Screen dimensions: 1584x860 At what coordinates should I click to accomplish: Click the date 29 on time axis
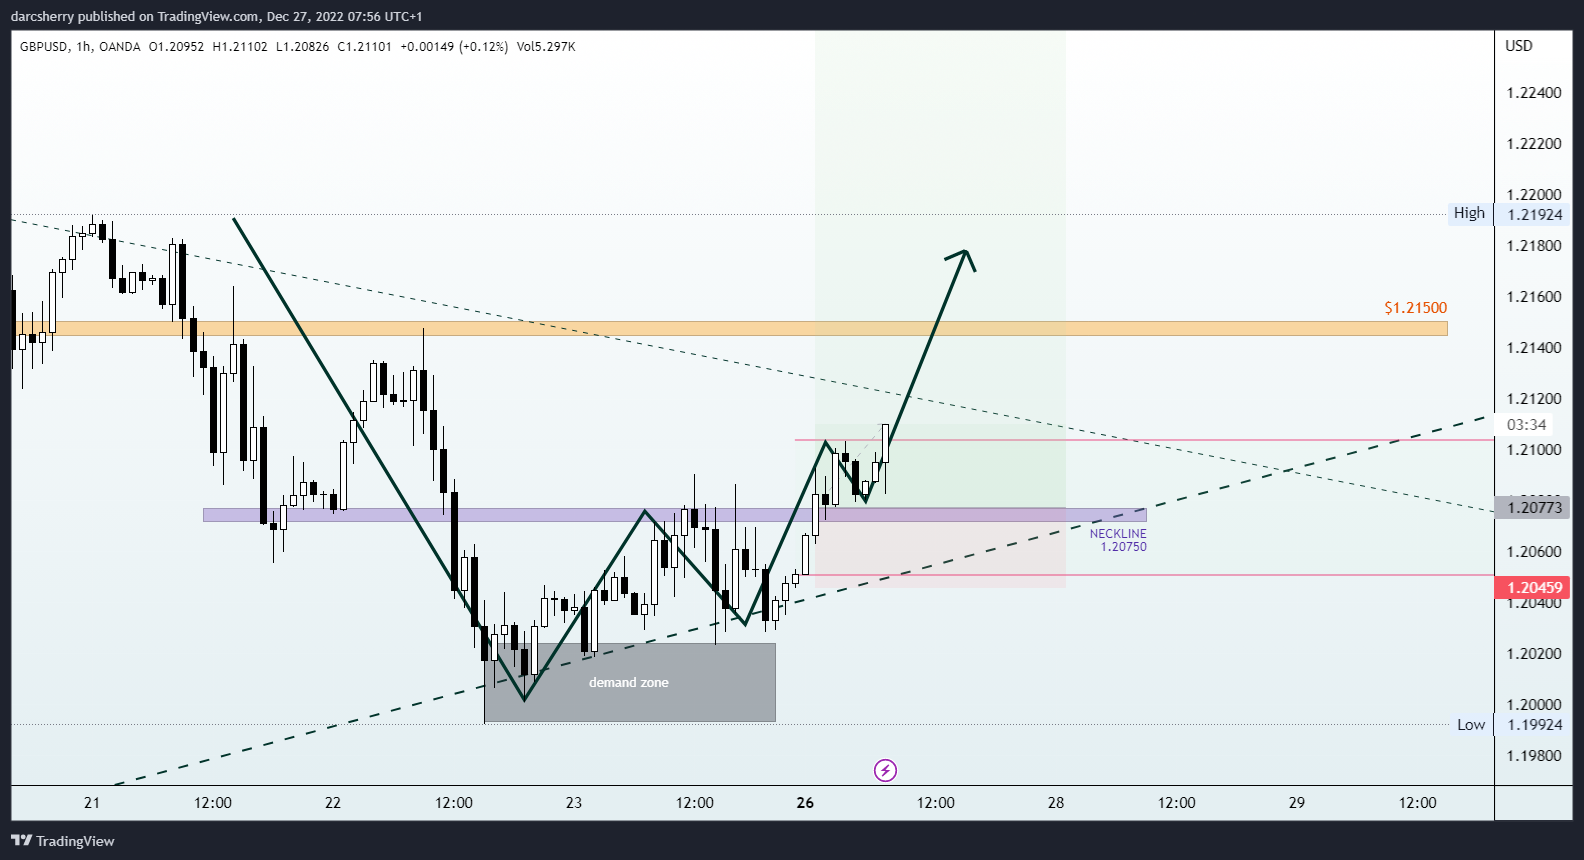(1297, 803)
